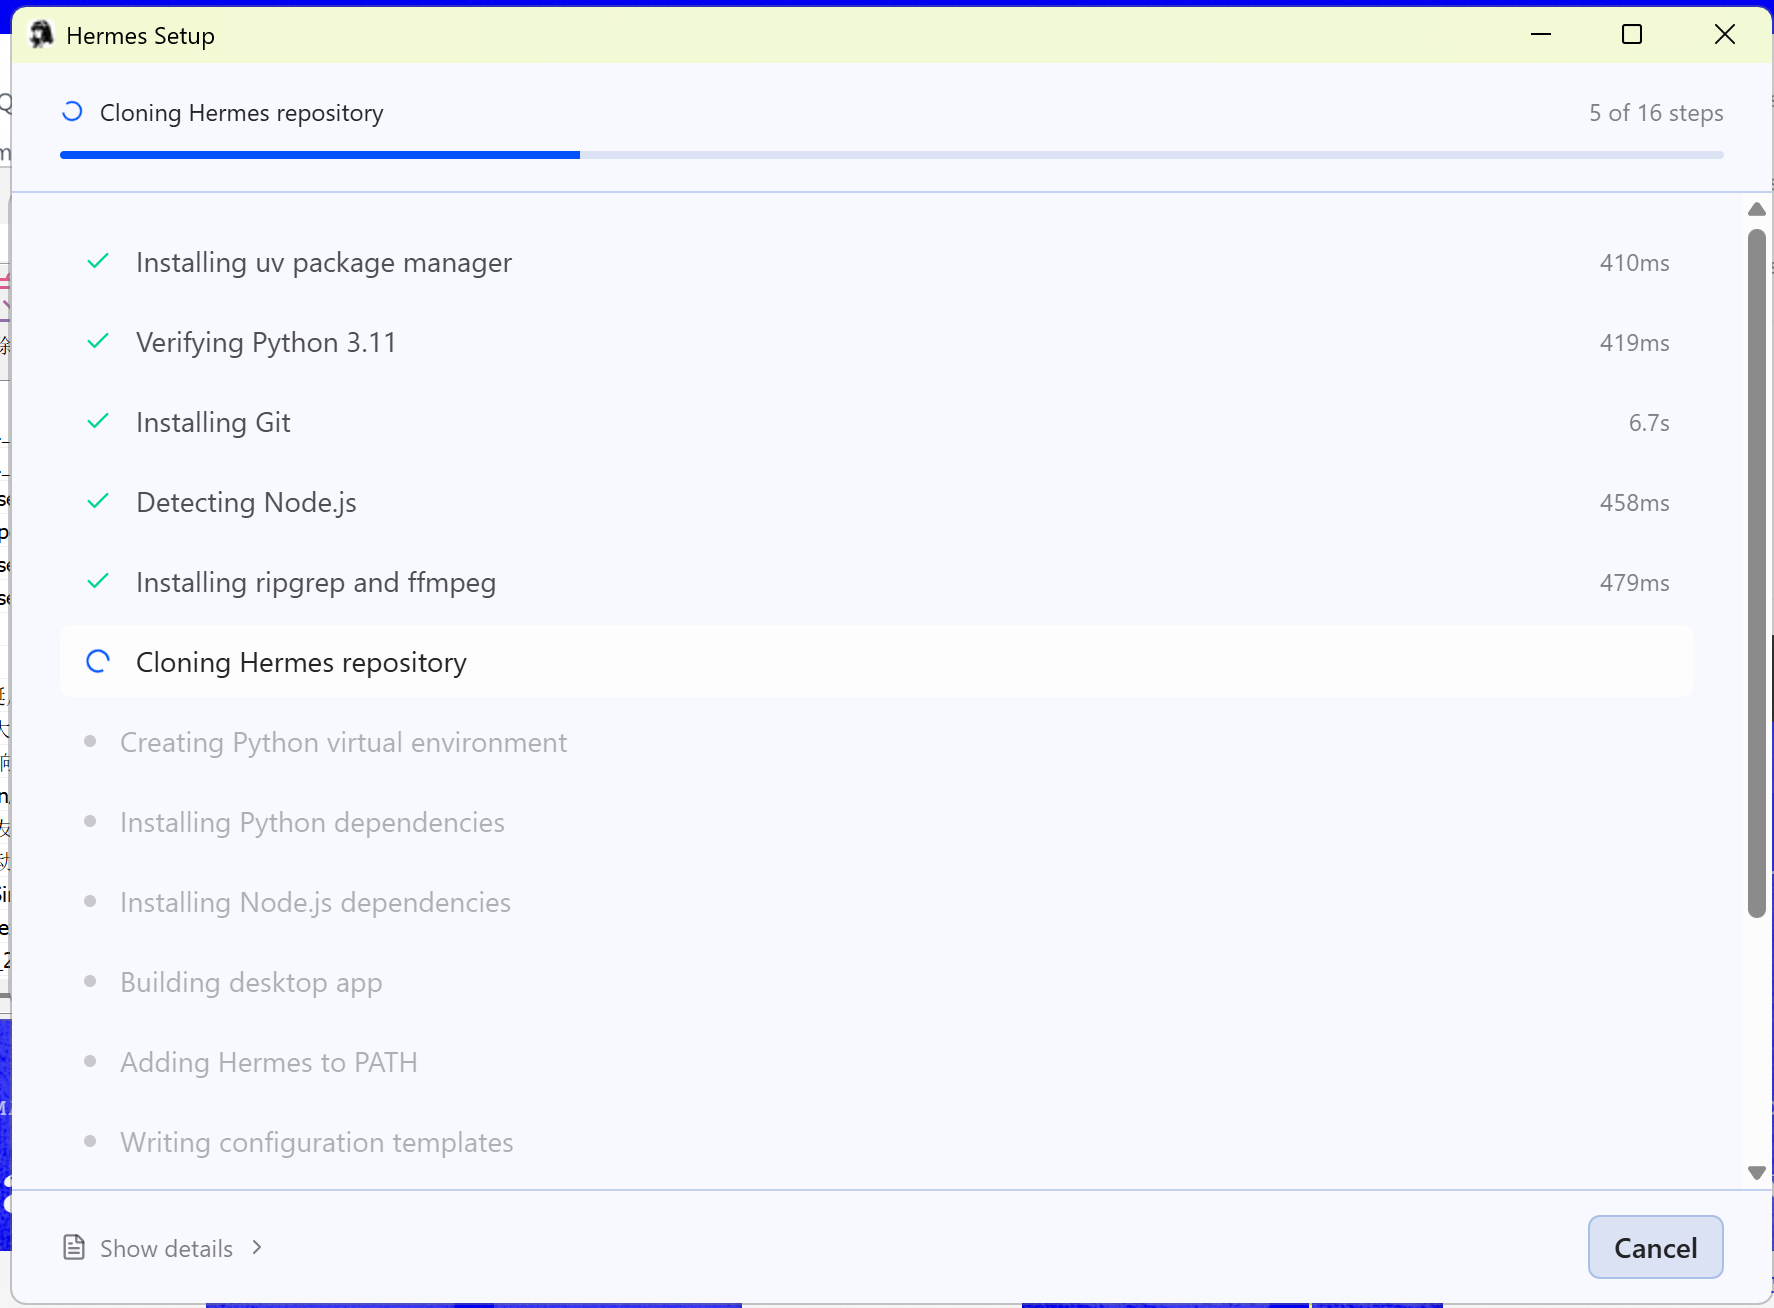
Task: Select the 'Detecting Node.js' step text
Action: click(246, 502)
